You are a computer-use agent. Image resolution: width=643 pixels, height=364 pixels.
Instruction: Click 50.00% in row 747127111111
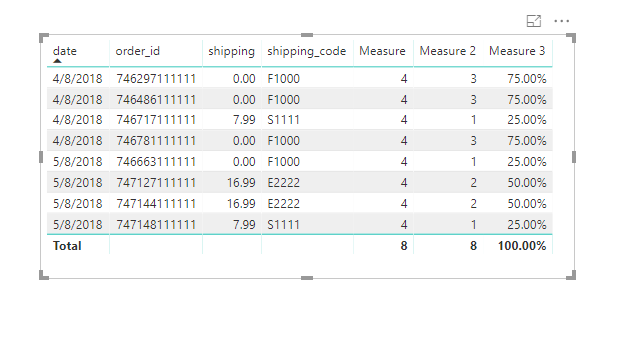[527, 182]
